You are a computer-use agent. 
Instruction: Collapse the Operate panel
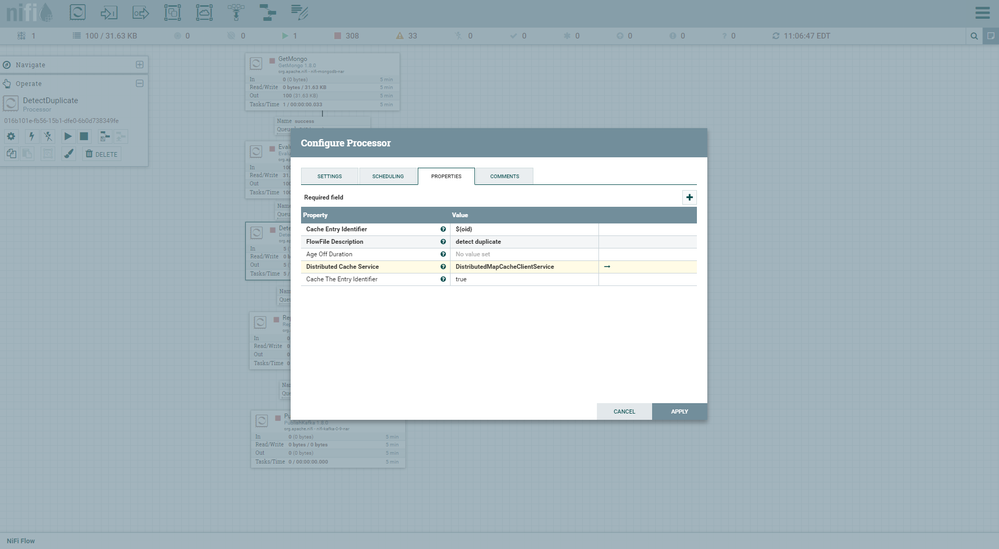point(140,84)
